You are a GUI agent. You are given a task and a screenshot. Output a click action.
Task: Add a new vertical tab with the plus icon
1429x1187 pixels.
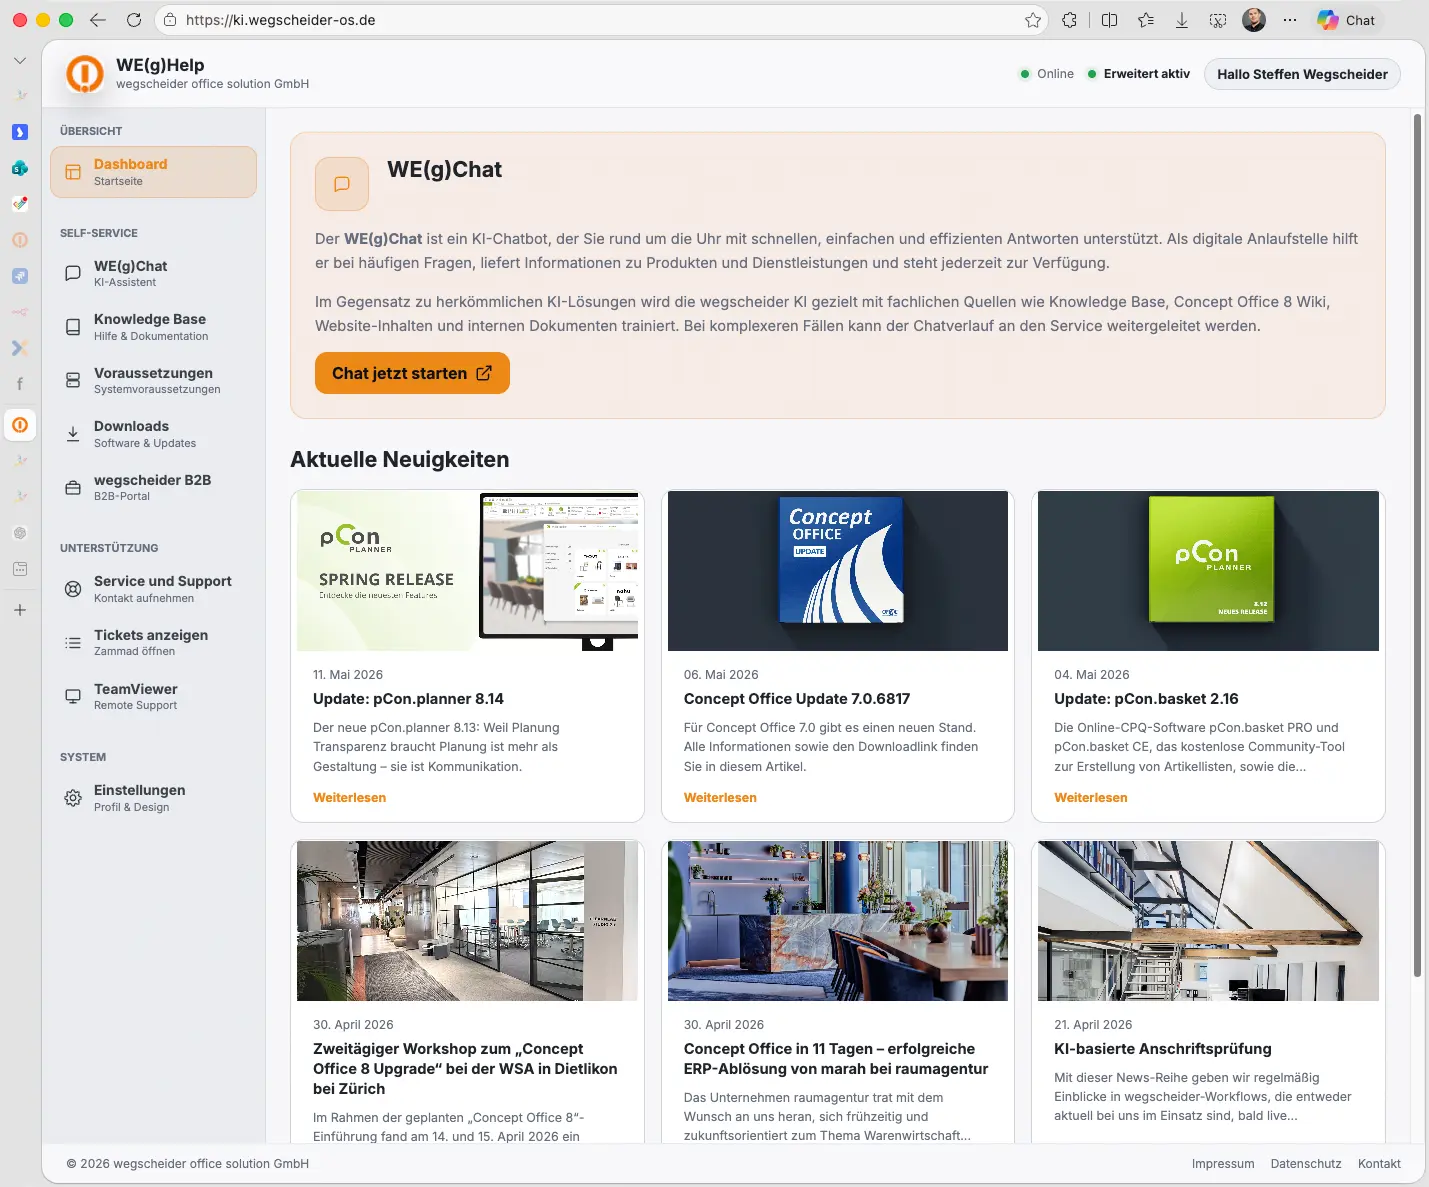[x=20, y=610]
